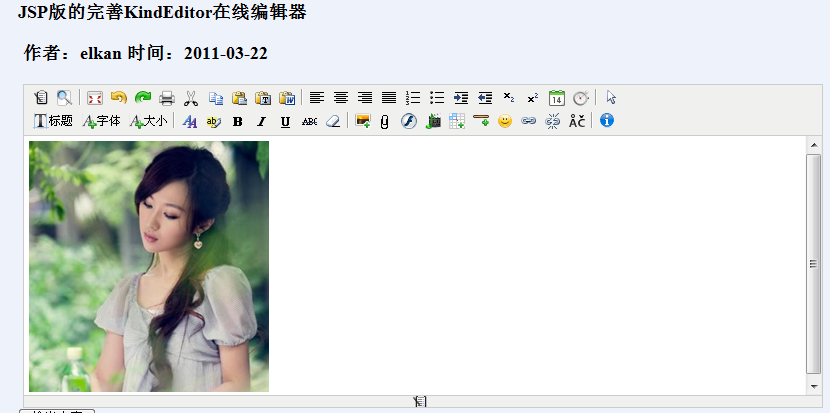Open the highlight background color picker
This screenshot has width=830, height=413.
click(213, 121)
